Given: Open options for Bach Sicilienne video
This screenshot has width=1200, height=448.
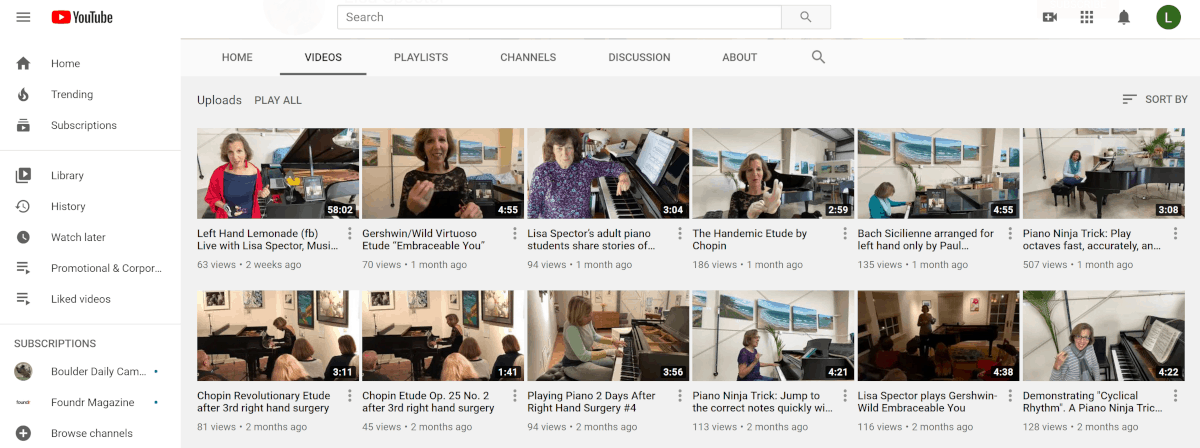Looking at the screenshot, I should click(x=1010, y=234).
